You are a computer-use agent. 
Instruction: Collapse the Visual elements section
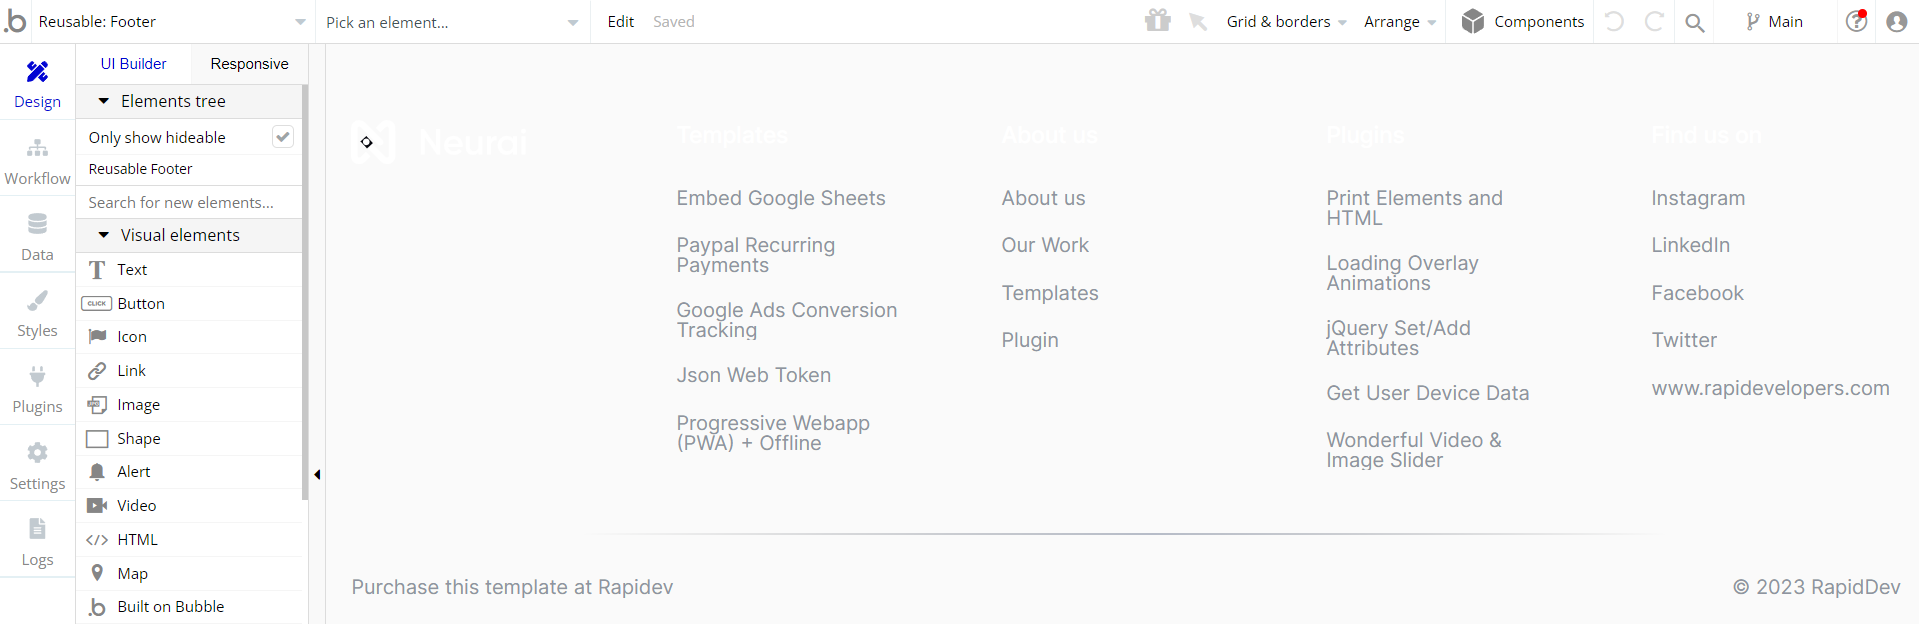click(104, 235)
